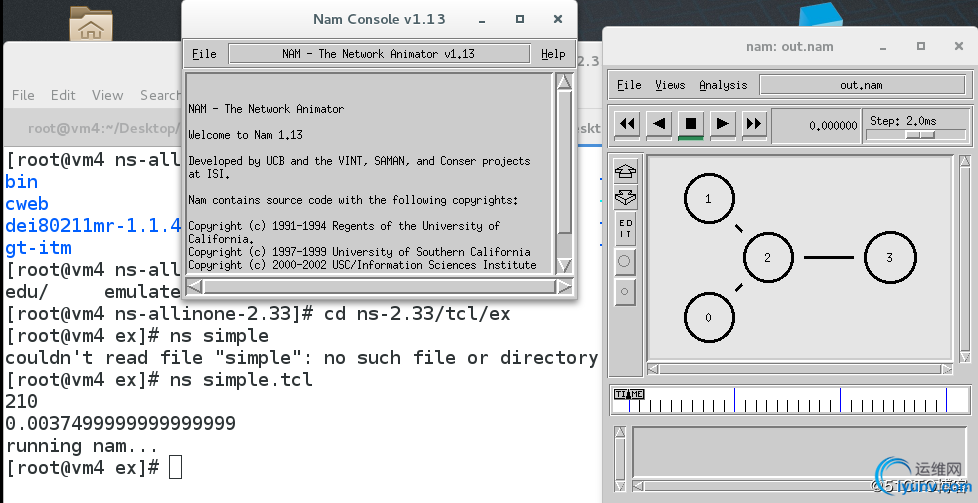Click 'cweb' directory in terminal
This screenshot has height=503, width=978.
pos(27,204)
